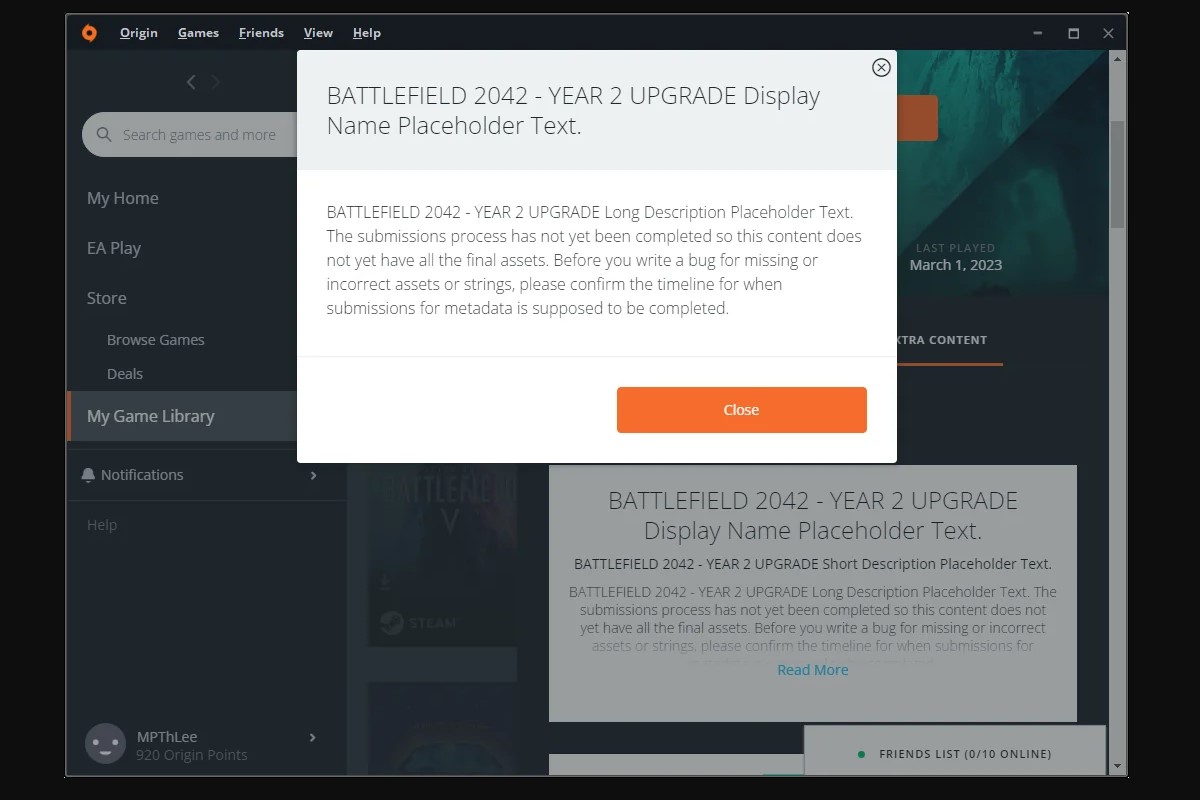The width and height of the screenshot is (1200, 800).
Task: Click the orange Close button in the dialog
Action: [741, 409]
